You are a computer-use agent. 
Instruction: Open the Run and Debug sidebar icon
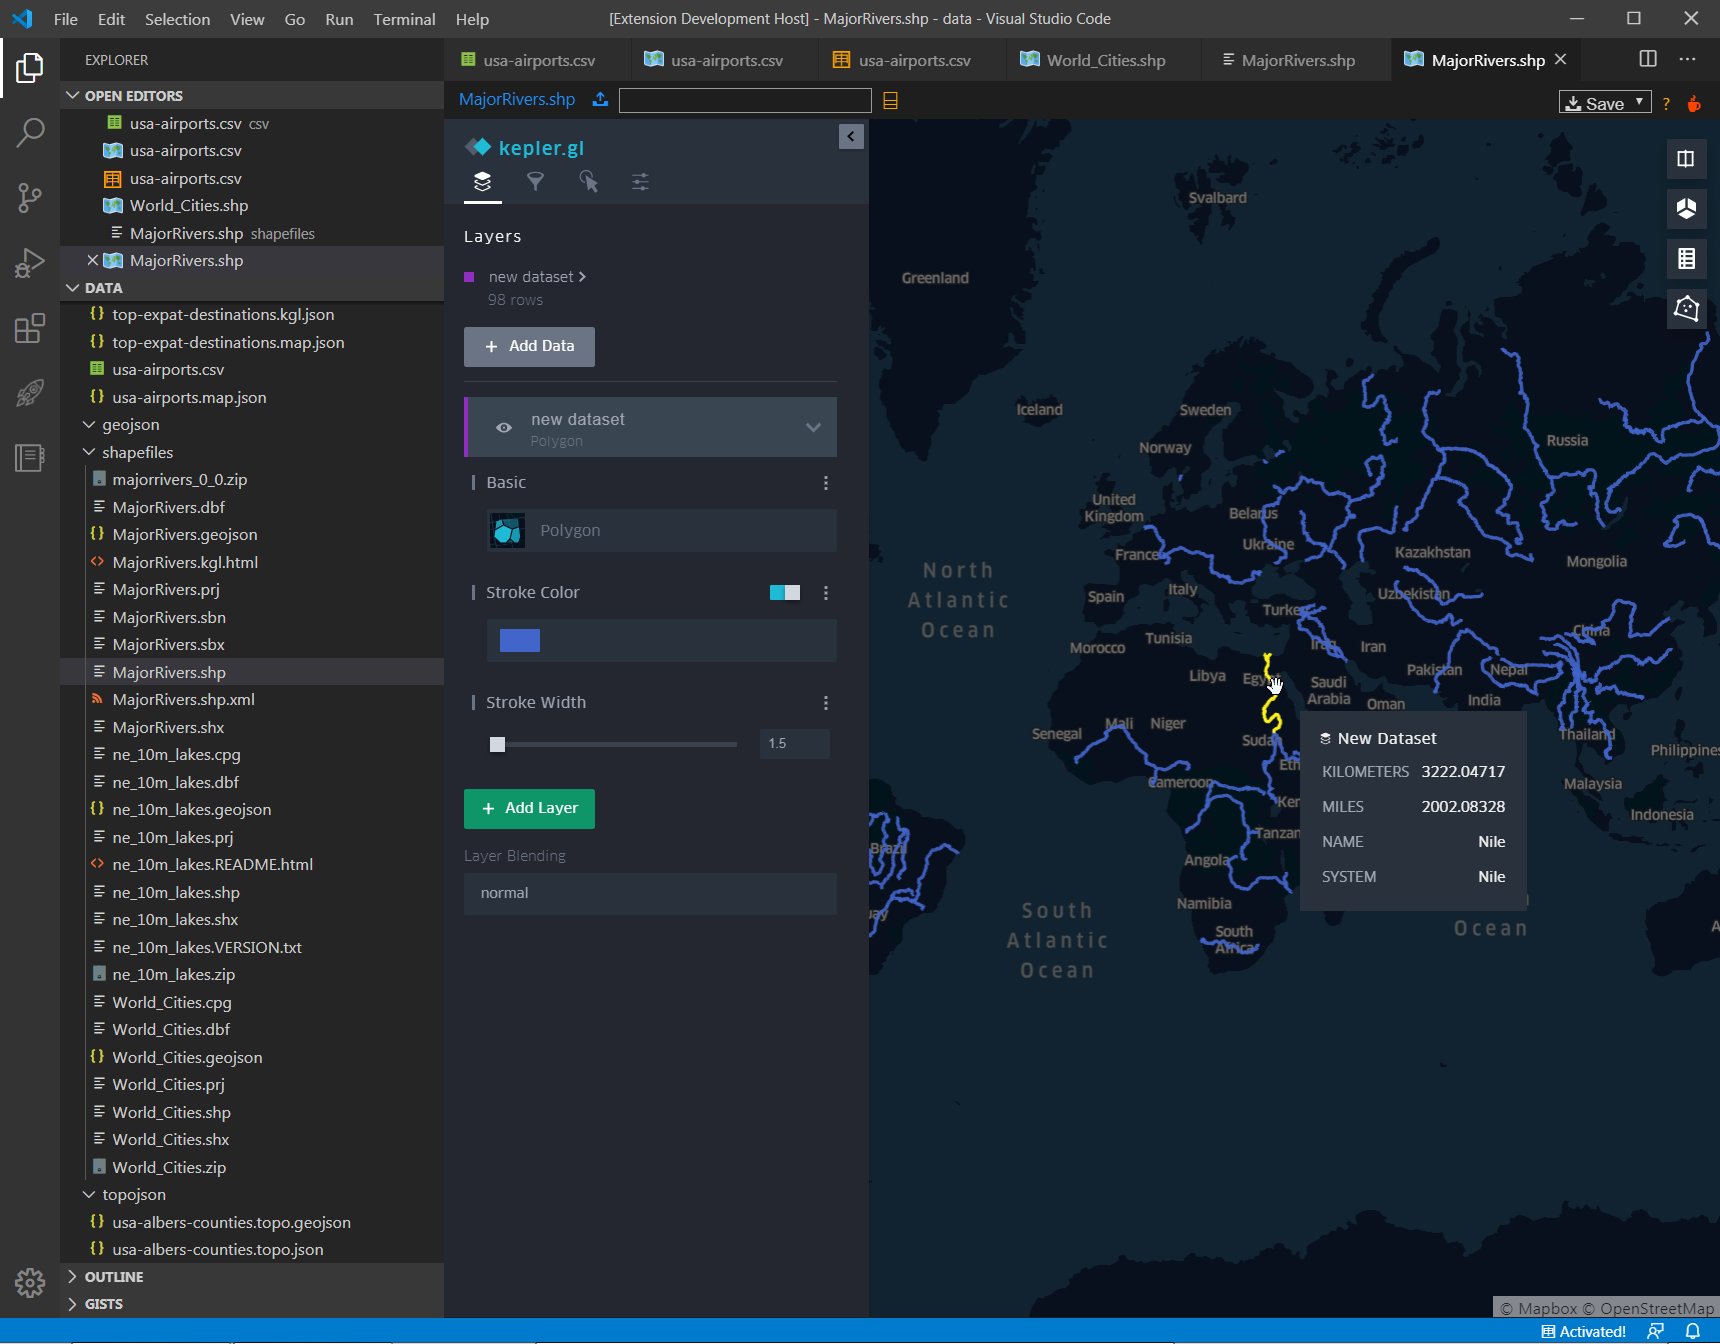30,263
